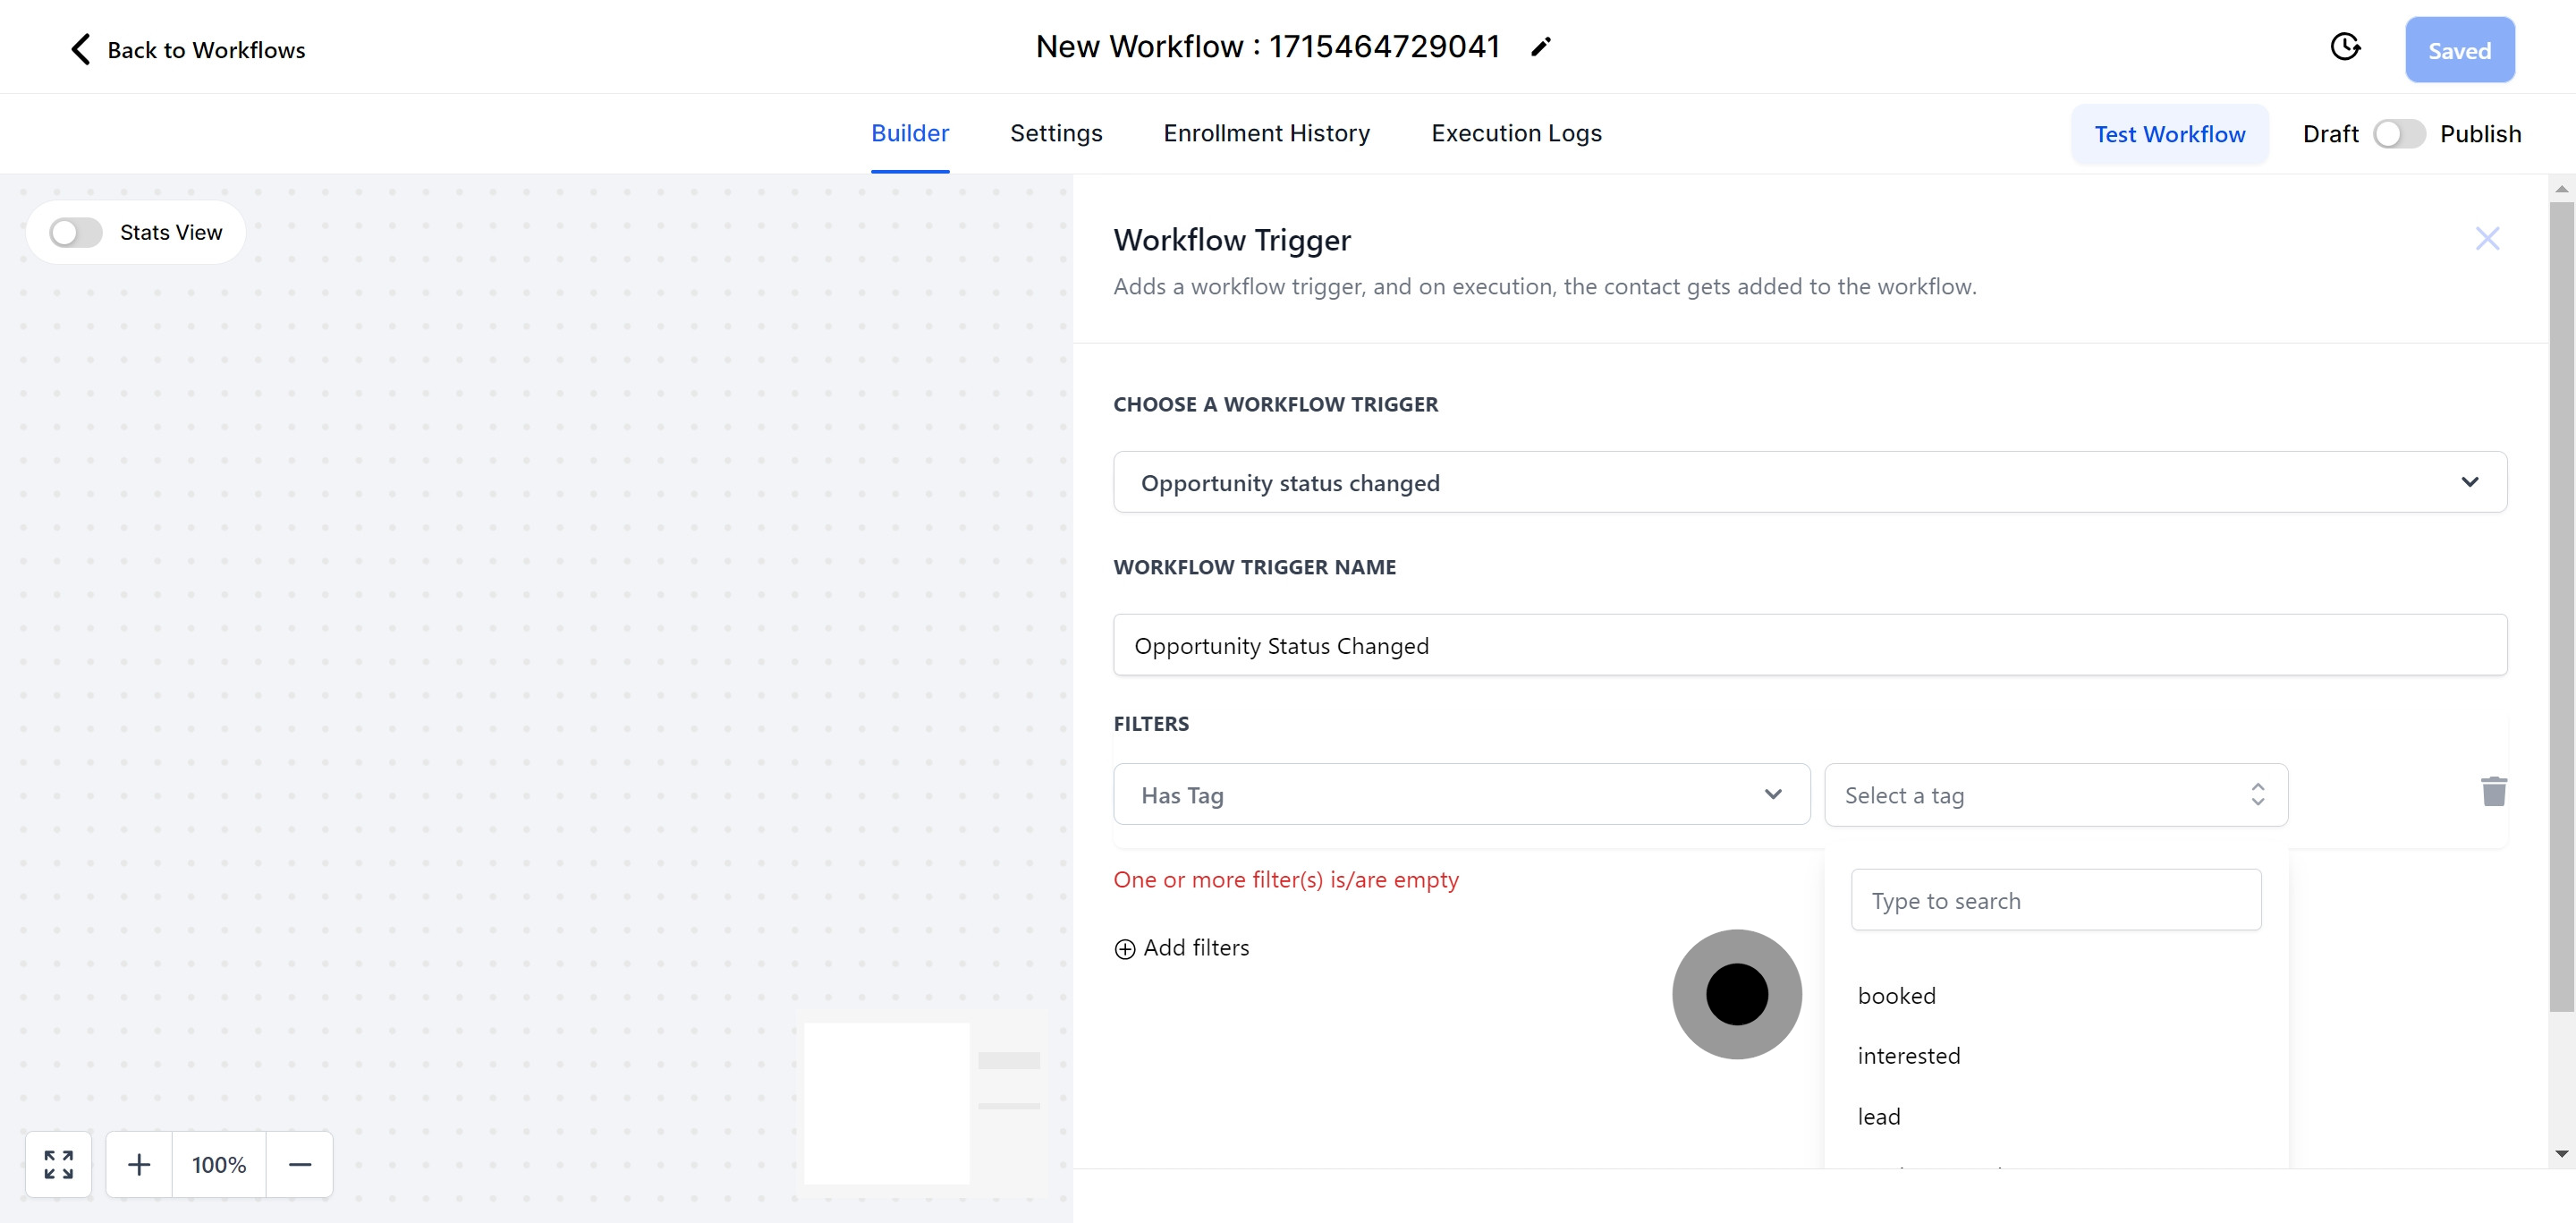Click the back arrow to Workflows

(x=81, y=49)
